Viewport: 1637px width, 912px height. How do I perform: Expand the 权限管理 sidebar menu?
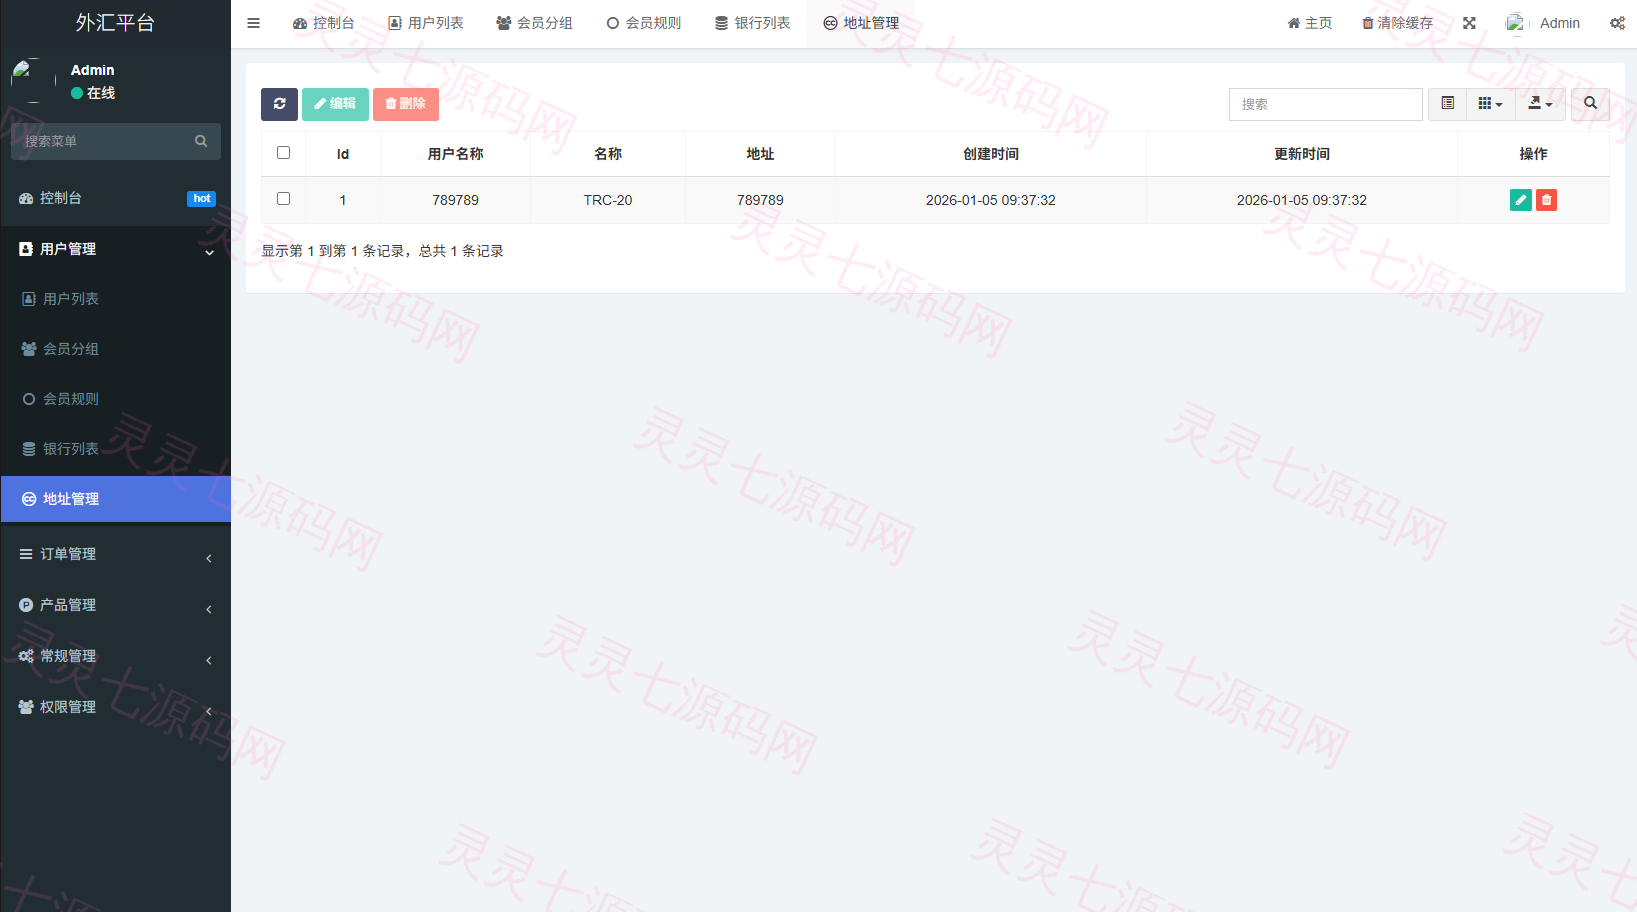(x=116, y=707)
